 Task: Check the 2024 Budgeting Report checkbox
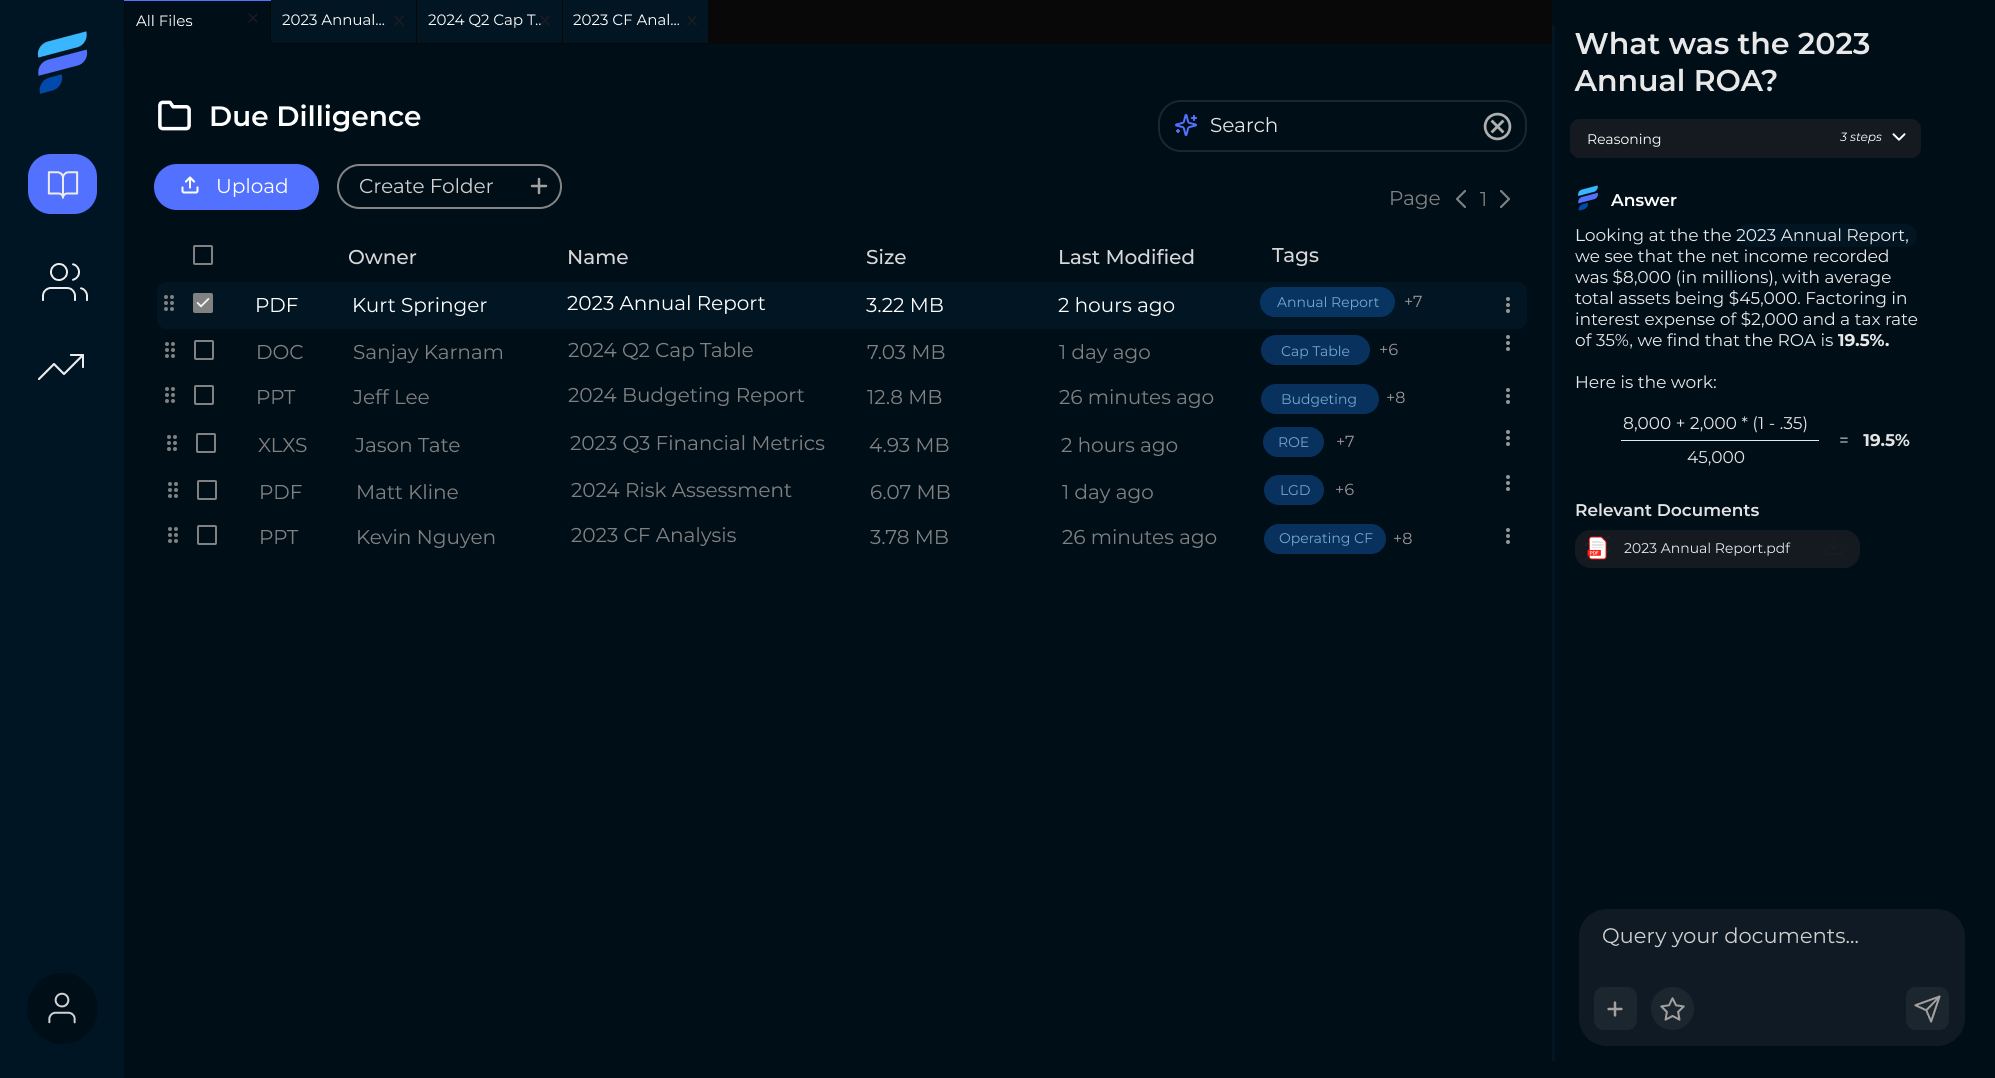pyautogui.click(x=204, y=395)
